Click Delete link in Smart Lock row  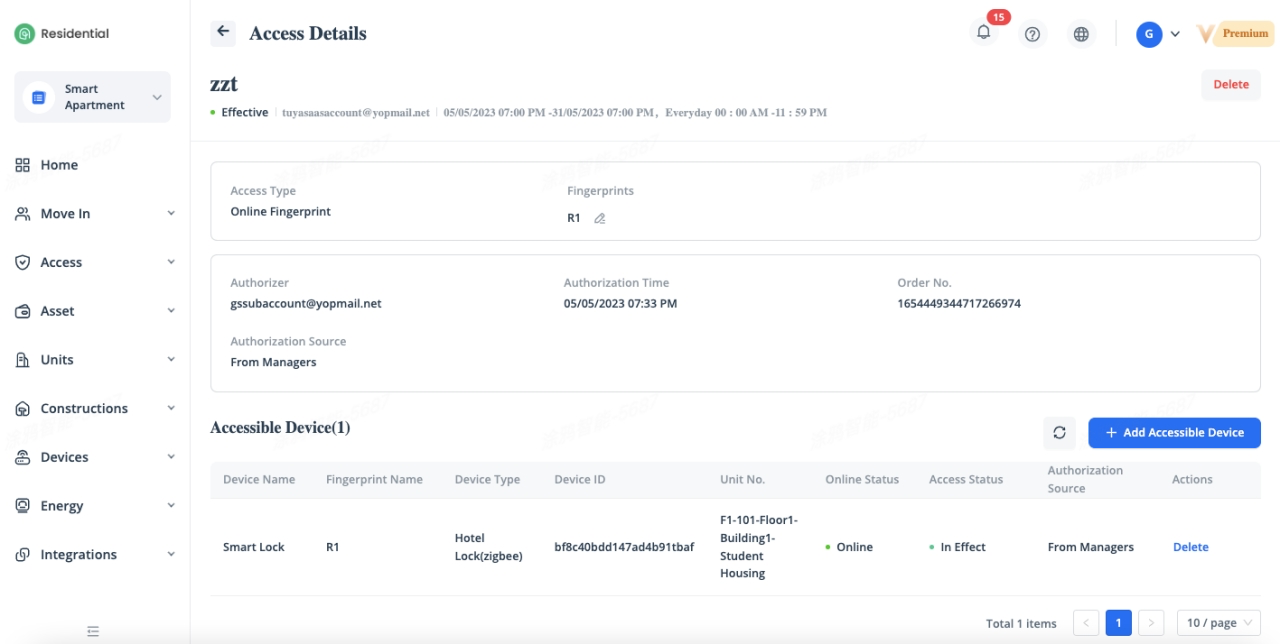click(x=1190, y=547)
